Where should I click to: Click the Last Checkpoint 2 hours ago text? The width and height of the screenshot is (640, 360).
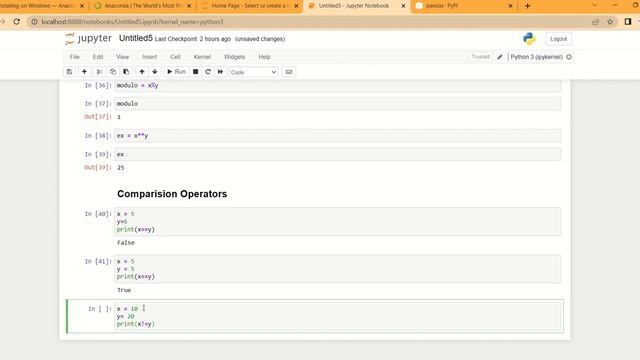[193, 39]
